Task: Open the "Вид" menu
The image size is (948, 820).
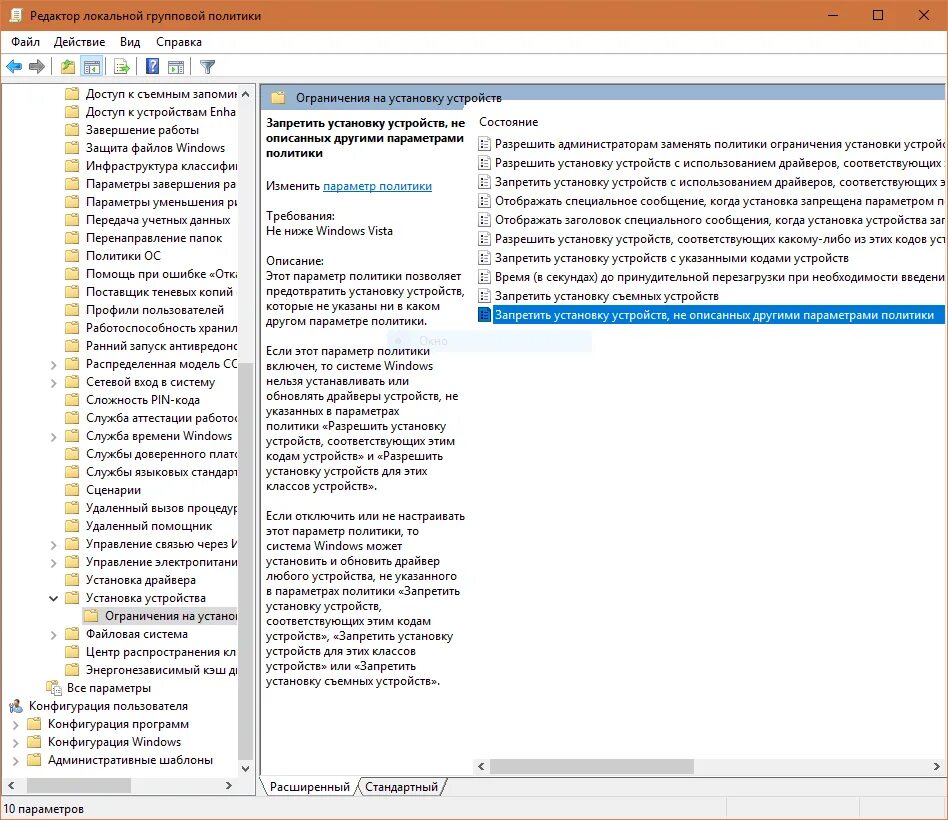Action: coord(130,42)
